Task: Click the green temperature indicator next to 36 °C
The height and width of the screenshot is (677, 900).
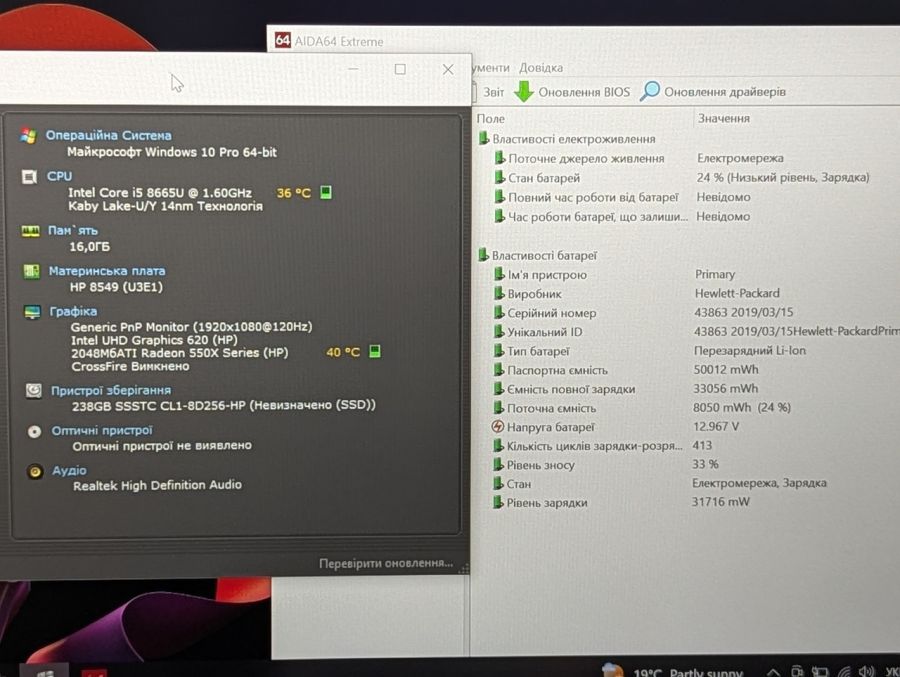Action: point(325,192)
